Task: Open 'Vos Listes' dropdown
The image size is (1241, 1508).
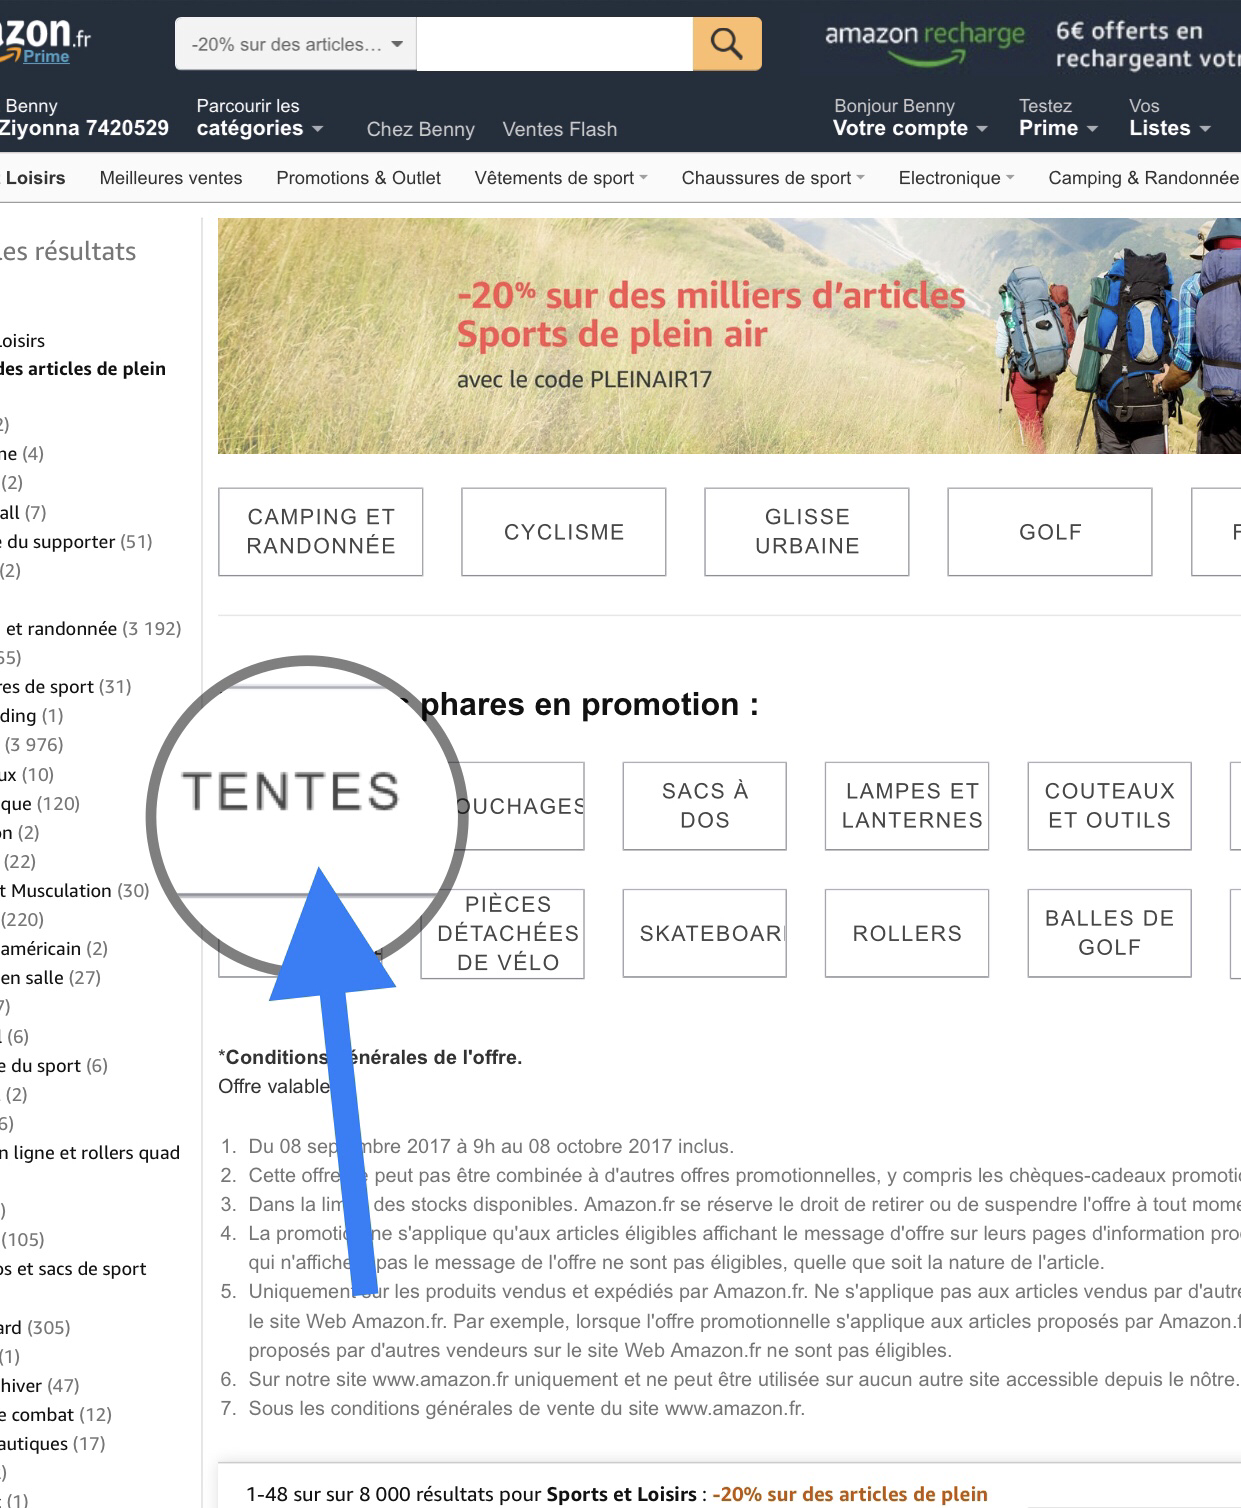Action: tap(1169, 117)
